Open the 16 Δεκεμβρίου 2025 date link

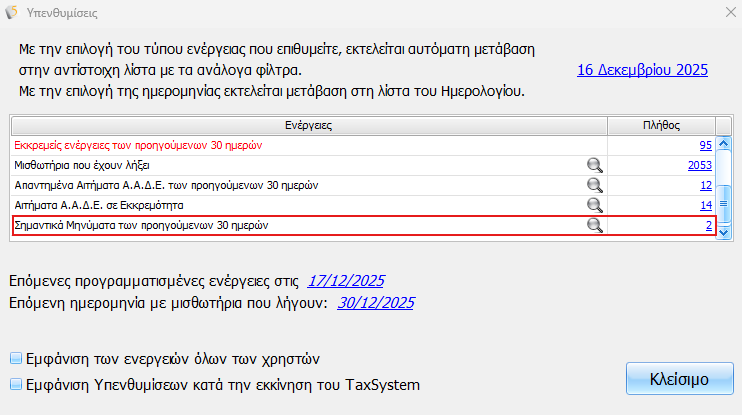(642, 70)
